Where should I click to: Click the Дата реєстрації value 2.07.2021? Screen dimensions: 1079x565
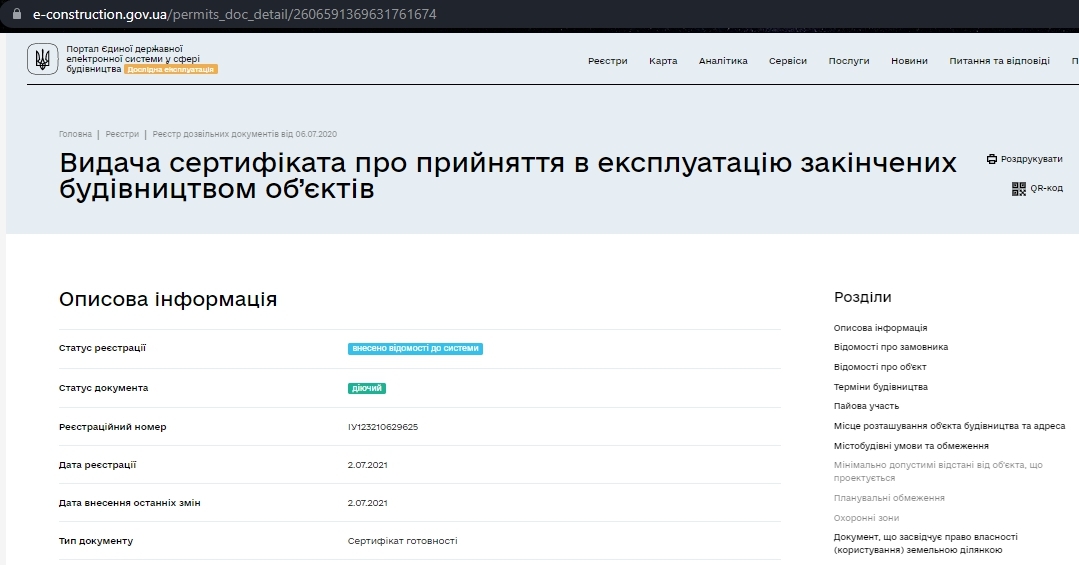367,465
